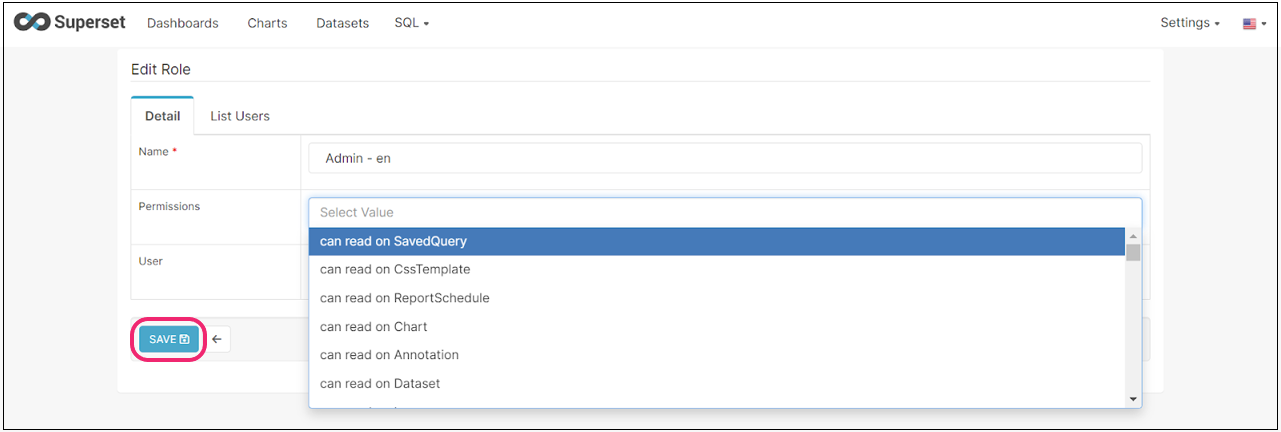The width and height of the screenshot is (1281, 432).
Task: Click the Permissions Select Value search box
Action: coord(725,212)
